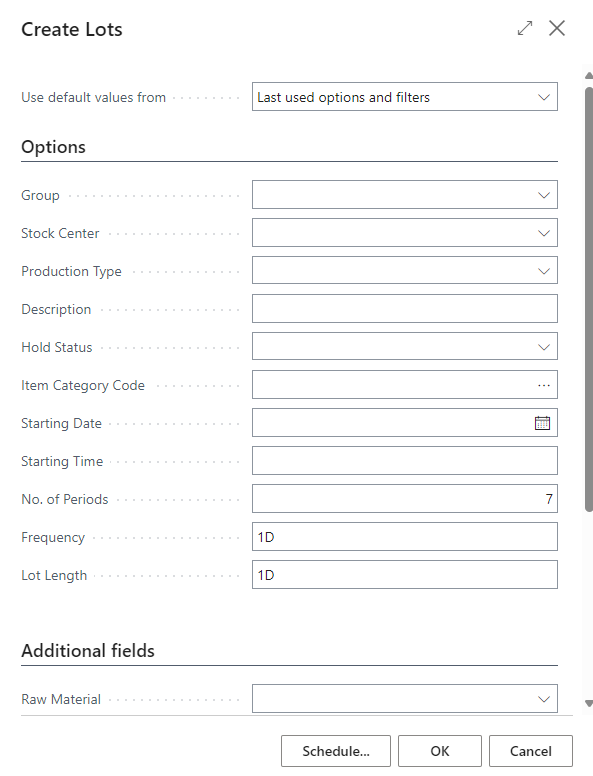Image resolution: width=593 pixels, height=776 pixels.
Task: Select the No. of Periods field
Action: 405,499
